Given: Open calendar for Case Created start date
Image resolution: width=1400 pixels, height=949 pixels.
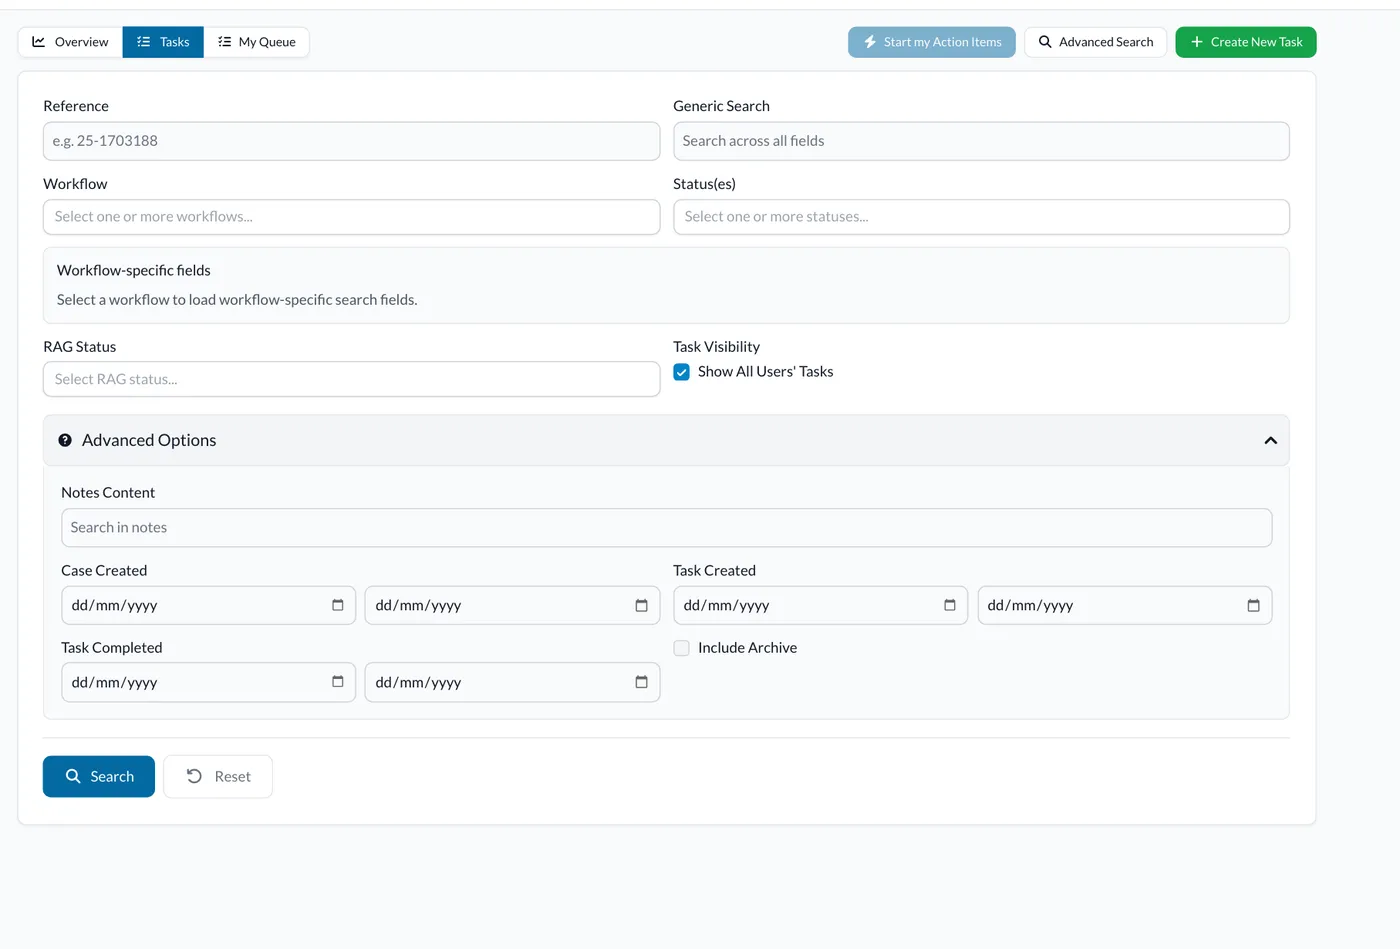Looking at the screenshot, I should click(x=338, y=605).
